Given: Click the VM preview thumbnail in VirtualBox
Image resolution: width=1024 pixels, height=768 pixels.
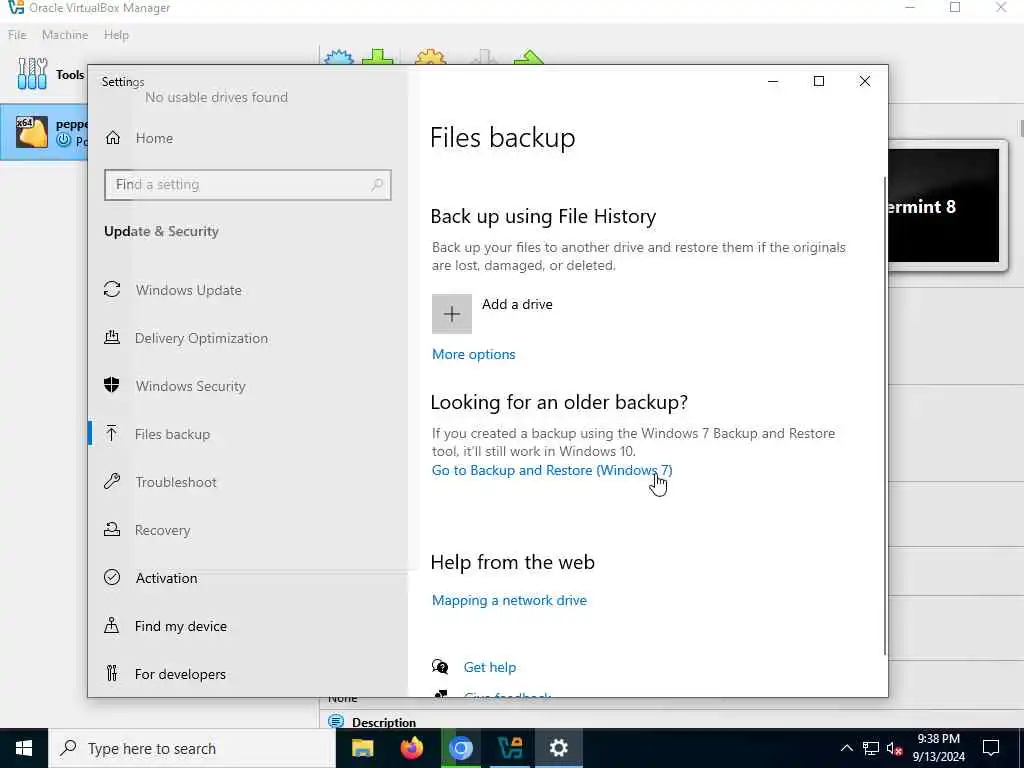Looking at the screenshot, I should pyautogui.click(x=943, y=205).
